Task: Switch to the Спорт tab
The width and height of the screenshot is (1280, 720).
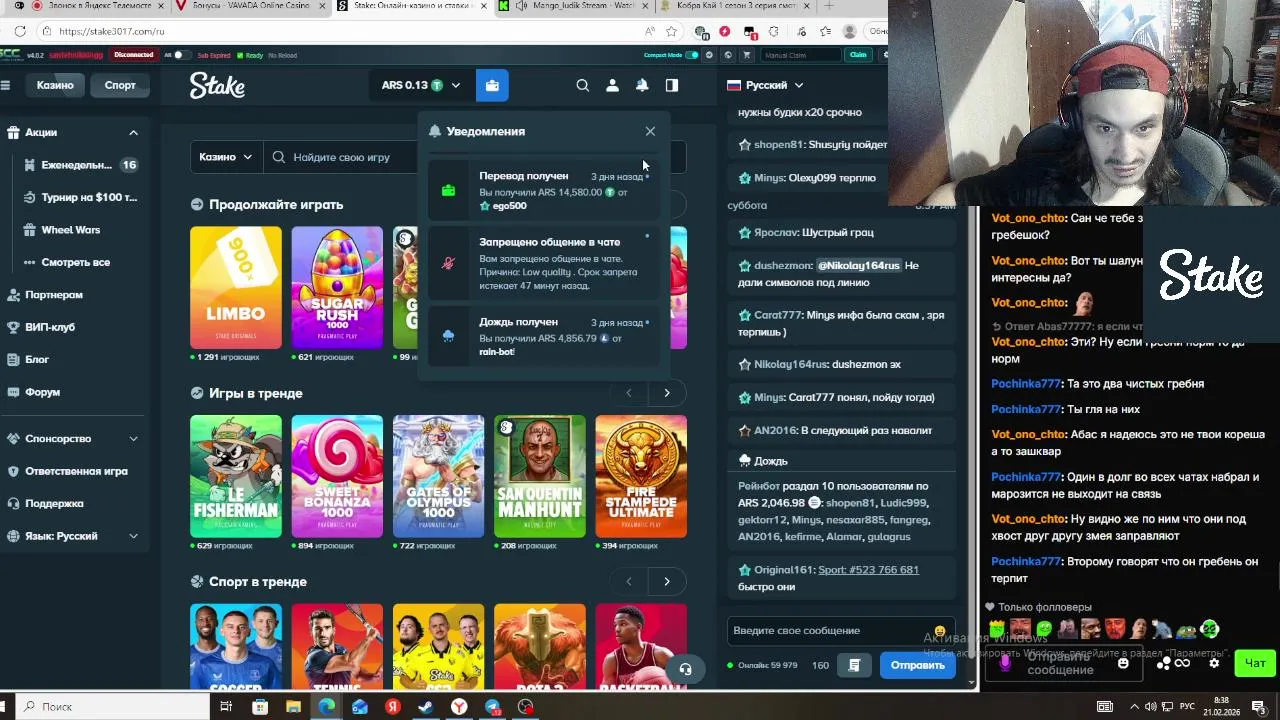Action: 120,85
